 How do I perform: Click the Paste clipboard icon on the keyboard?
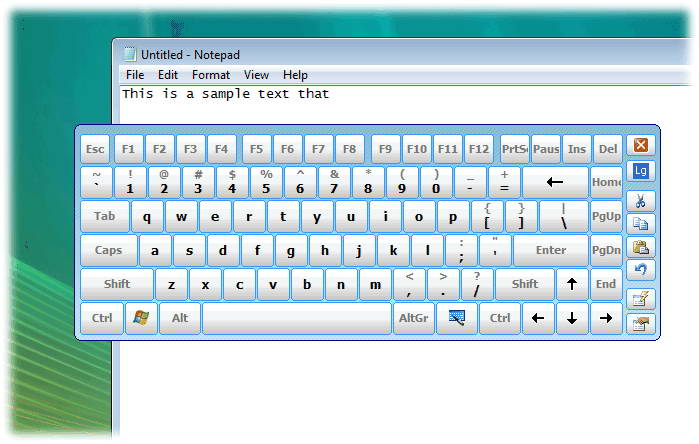(641, 247)
